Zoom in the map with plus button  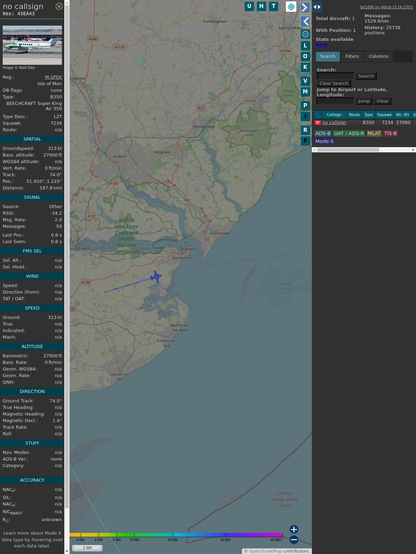294,529
